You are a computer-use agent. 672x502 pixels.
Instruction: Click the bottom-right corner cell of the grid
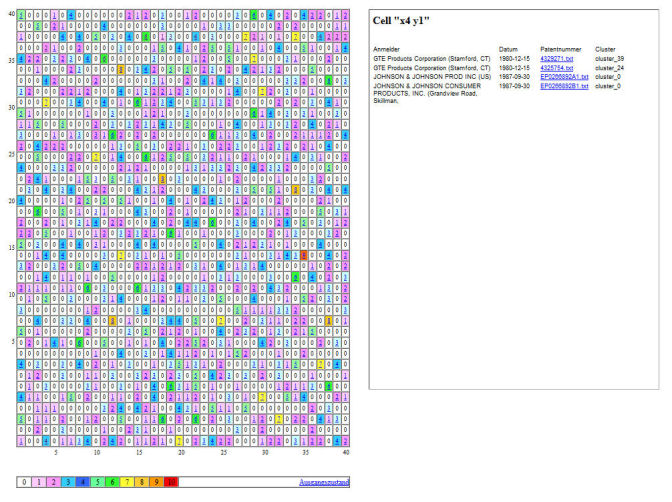(x=345, y=441)
